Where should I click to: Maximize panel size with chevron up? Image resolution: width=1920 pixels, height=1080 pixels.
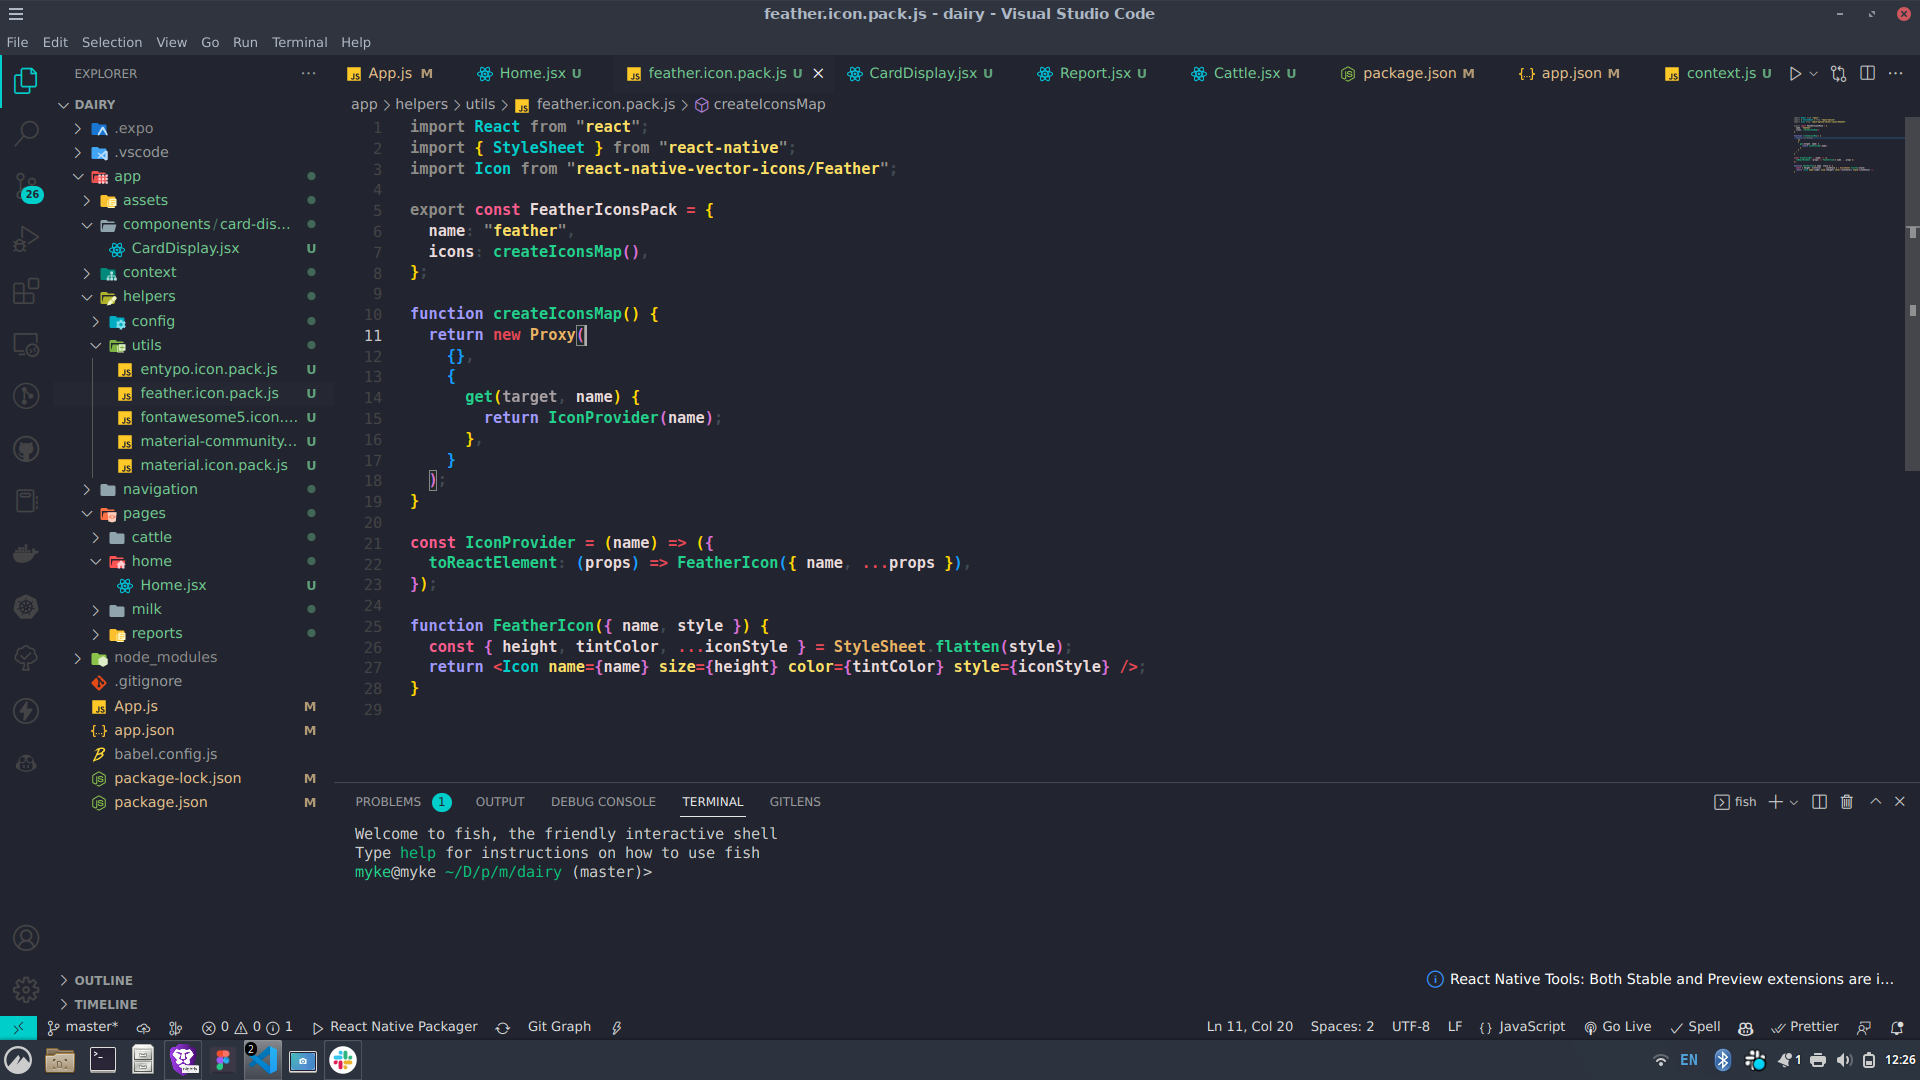tap(1876, 802)
